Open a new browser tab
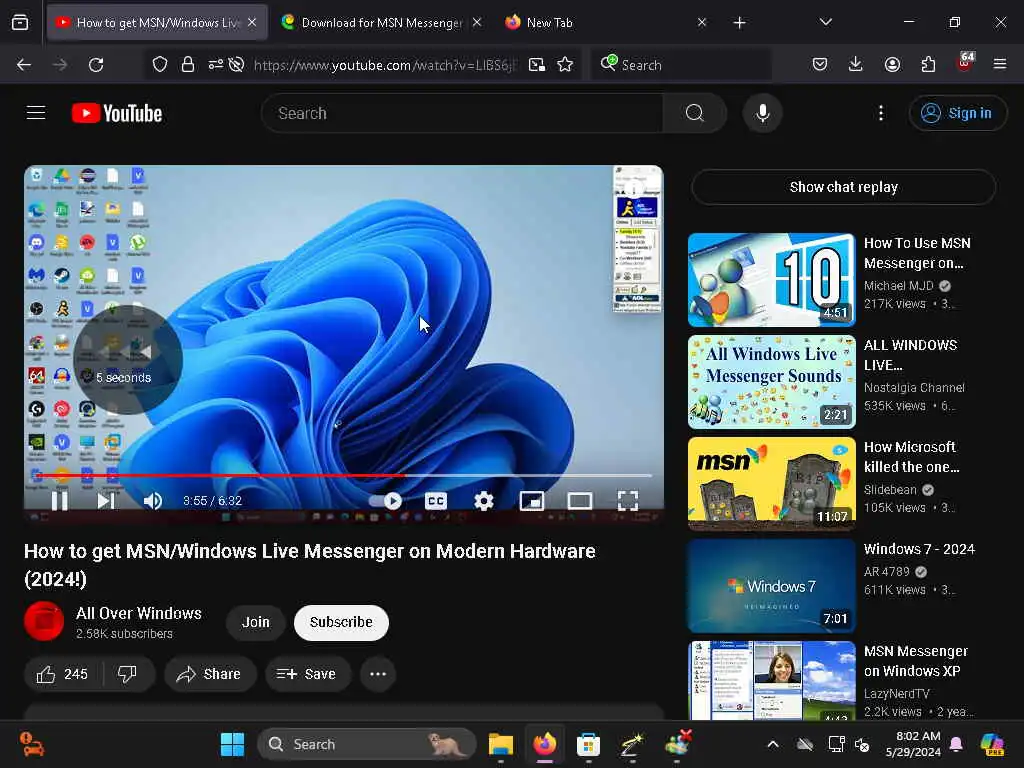This screenshot has width=1024, height=768. tap(739, 23)
